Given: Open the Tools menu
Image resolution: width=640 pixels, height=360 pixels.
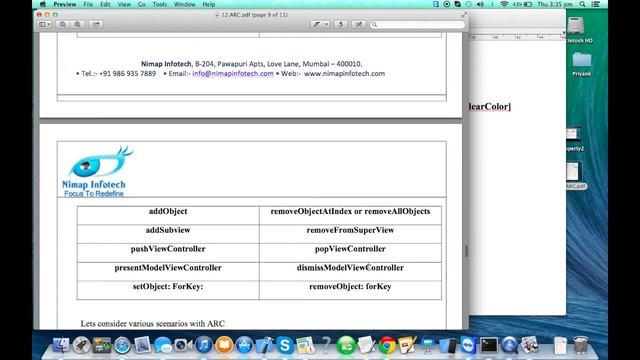Looking at the screenshot, I should (x=160, y=4).
